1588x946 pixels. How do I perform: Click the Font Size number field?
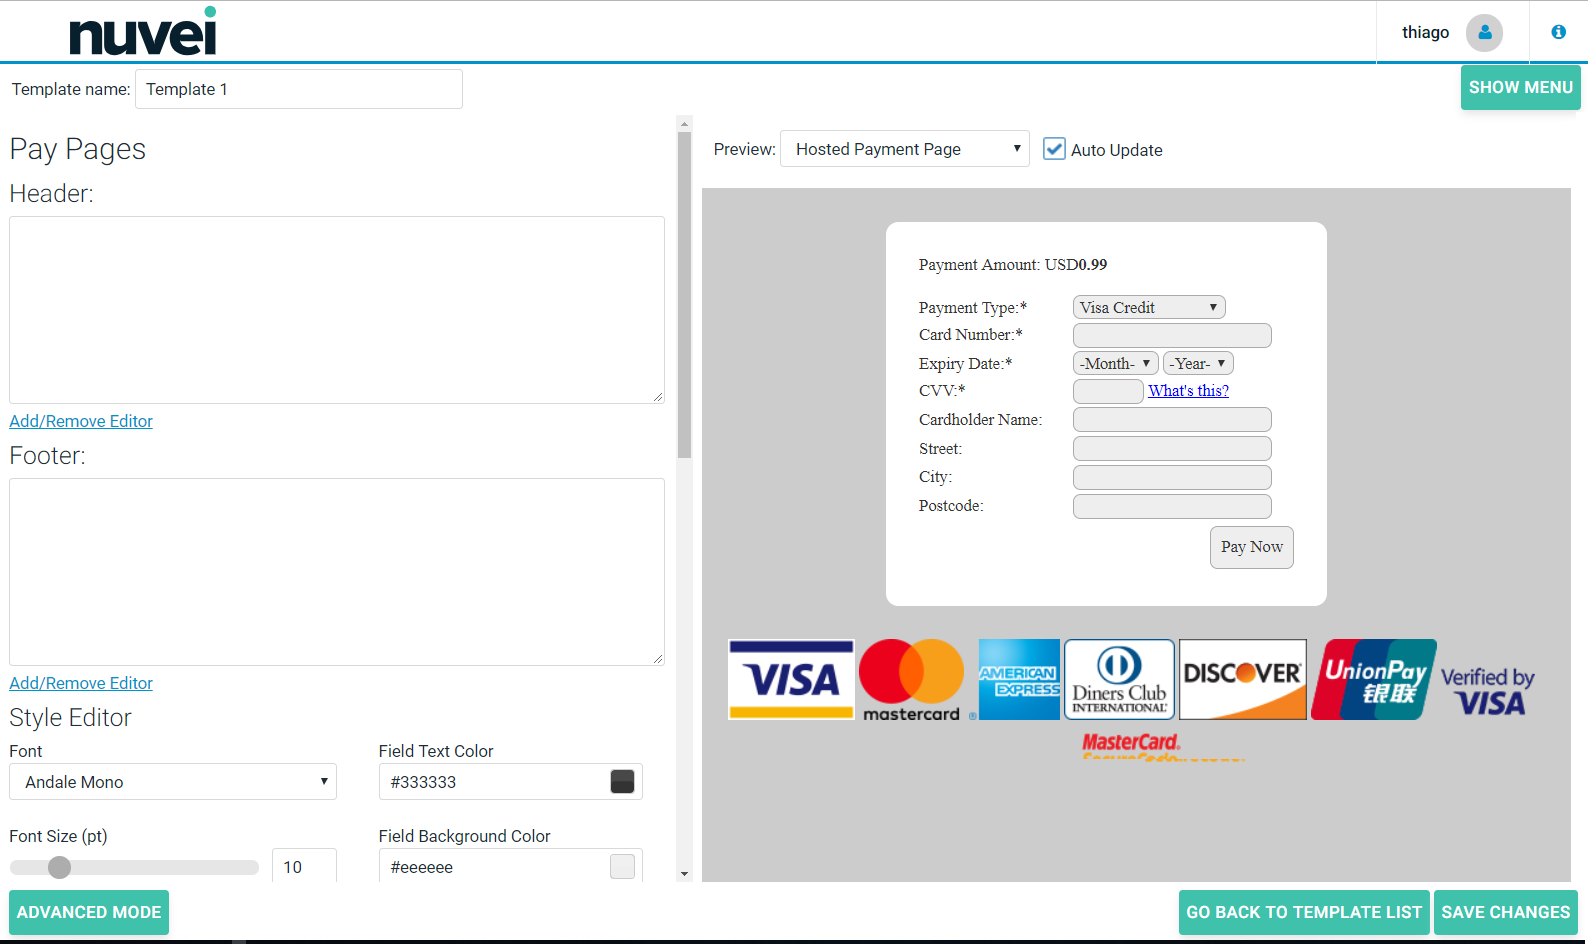[304, 866]
